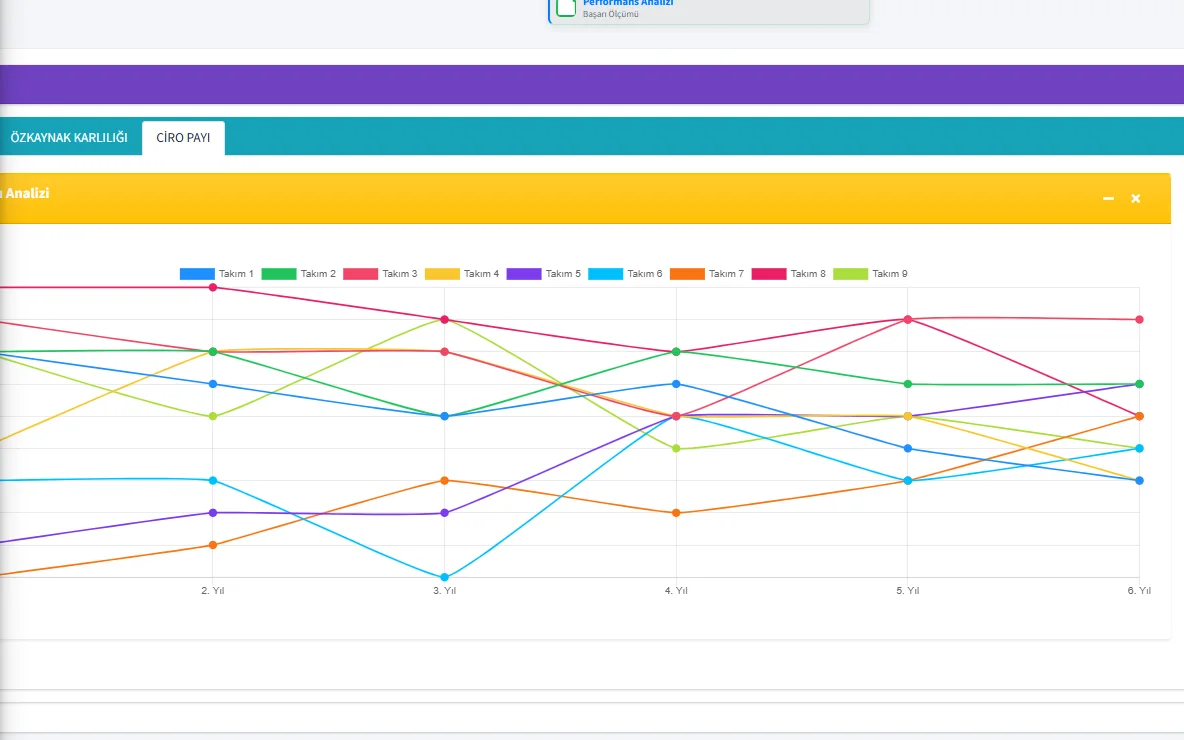Collapse the analysis panel with the minus icon
The image size is (1184, 740).
pos(1108,199)
